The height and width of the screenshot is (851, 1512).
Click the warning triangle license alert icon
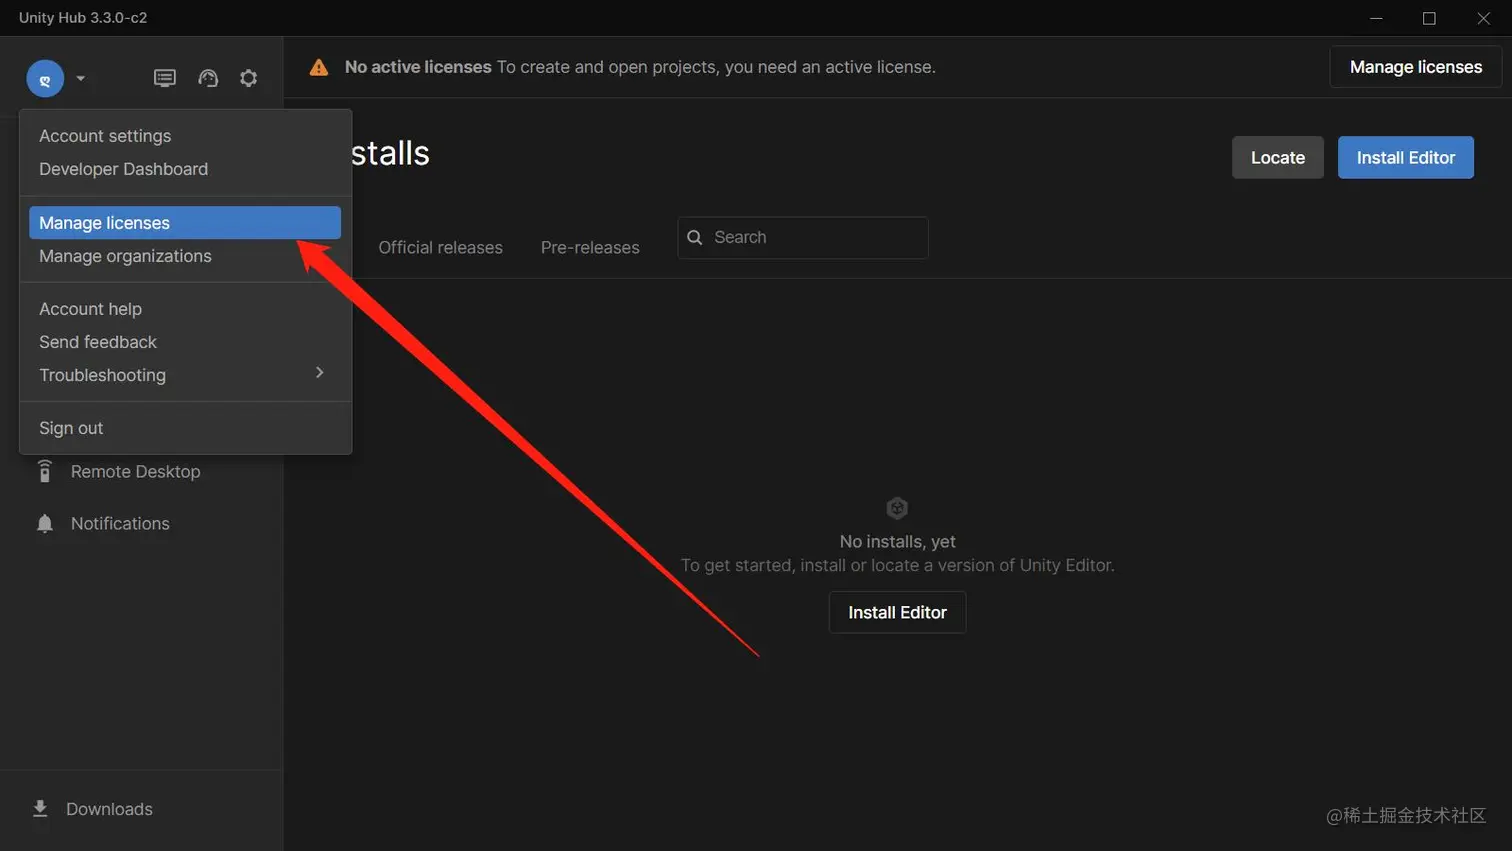point(319,67)
